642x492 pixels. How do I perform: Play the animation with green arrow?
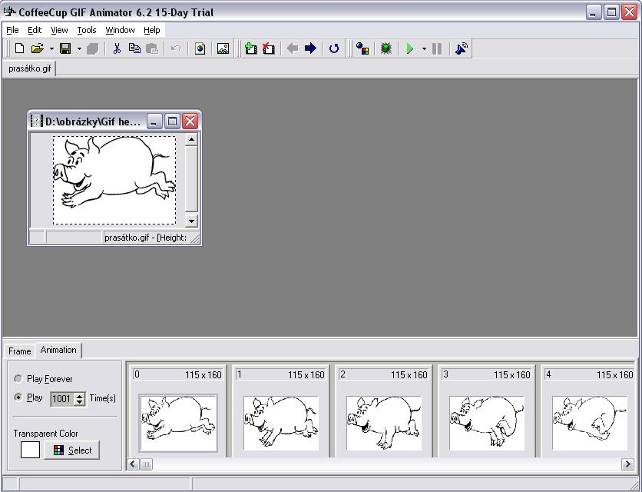[x=409, y=49]
